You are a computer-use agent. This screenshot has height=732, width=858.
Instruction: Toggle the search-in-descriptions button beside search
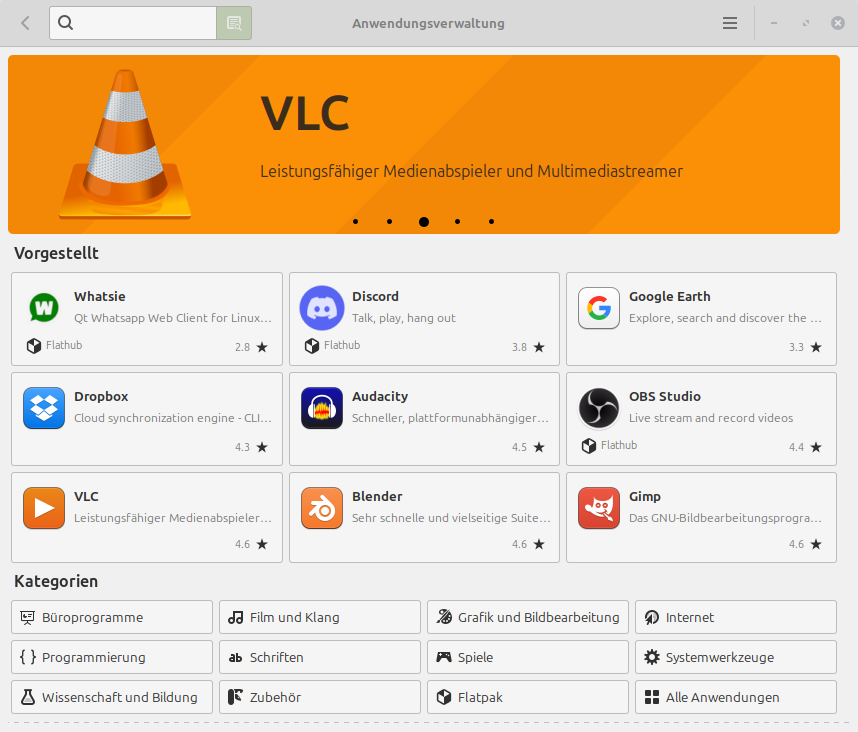234,23
